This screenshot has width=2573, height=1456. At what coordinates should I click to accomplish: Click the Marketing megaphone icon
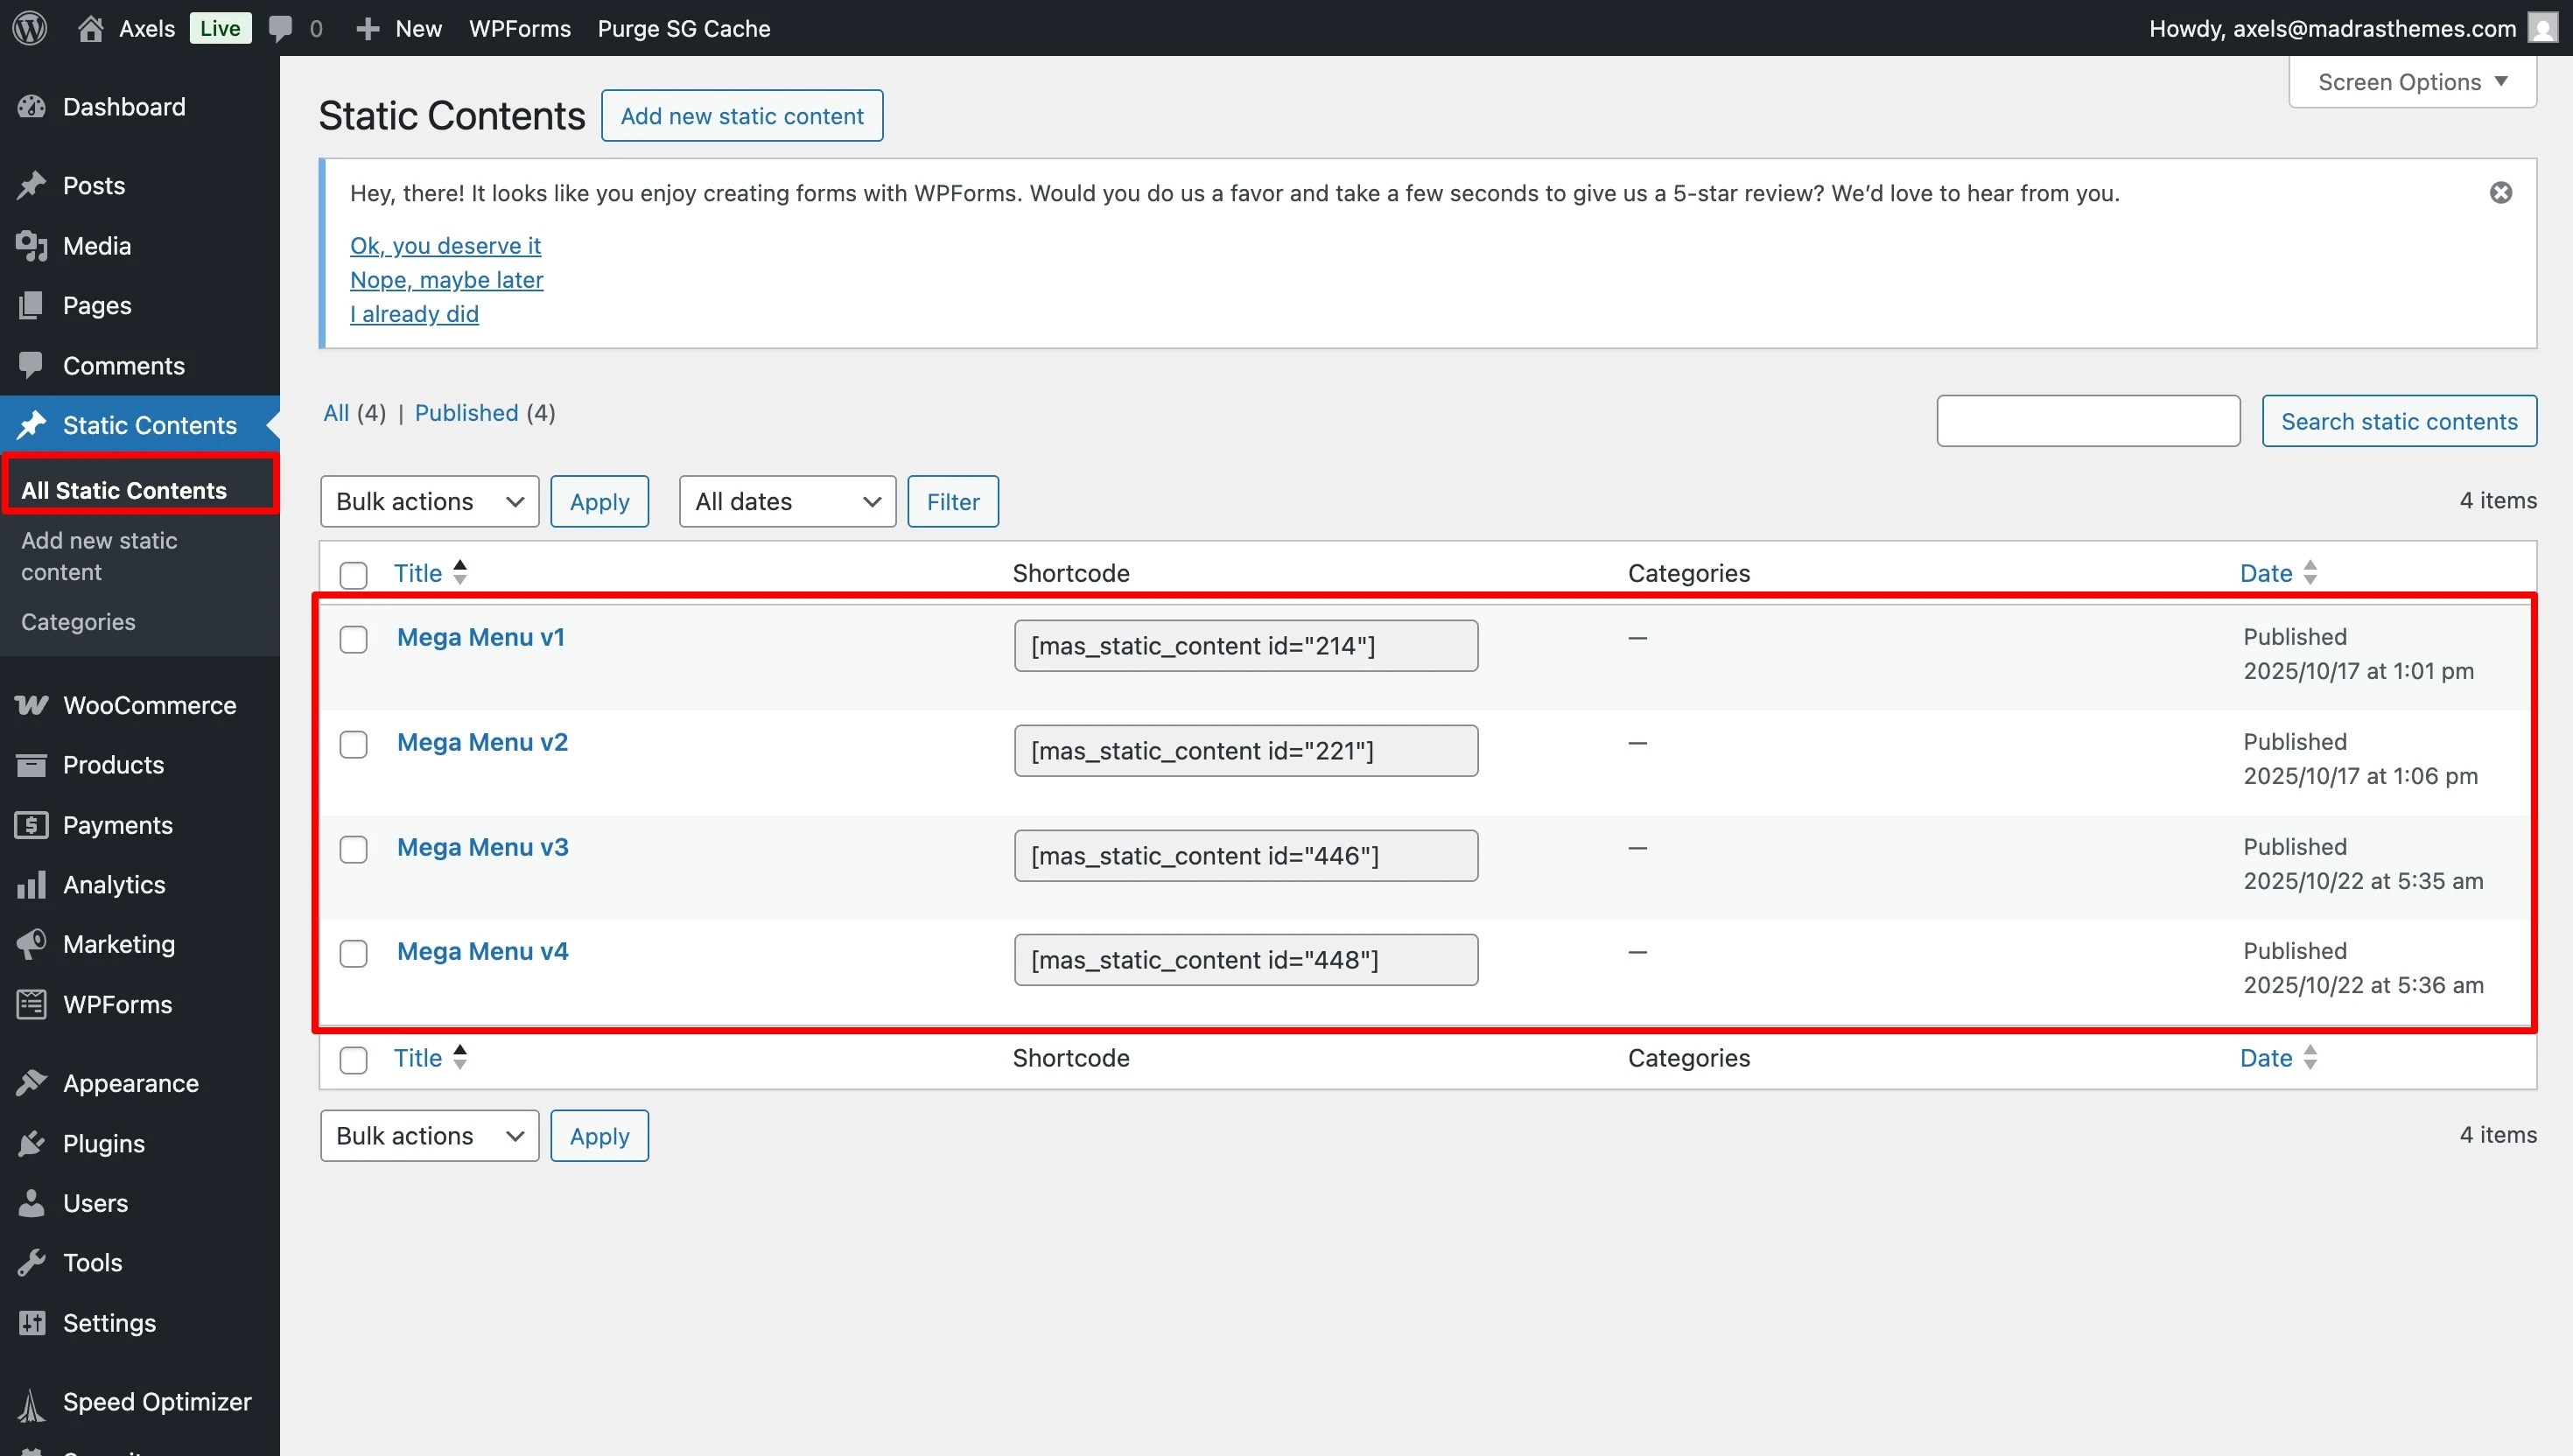tap(31, 944)
